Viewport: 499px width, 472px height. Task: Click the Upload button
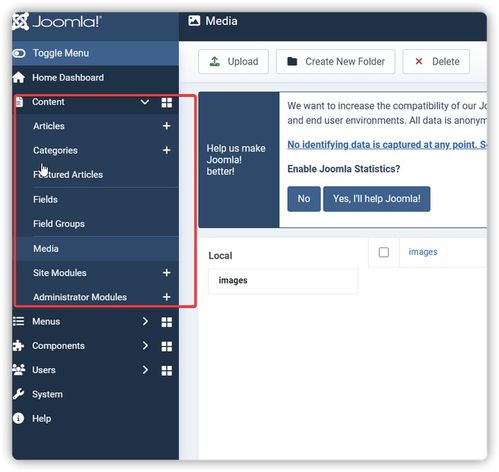pos(233,62)
